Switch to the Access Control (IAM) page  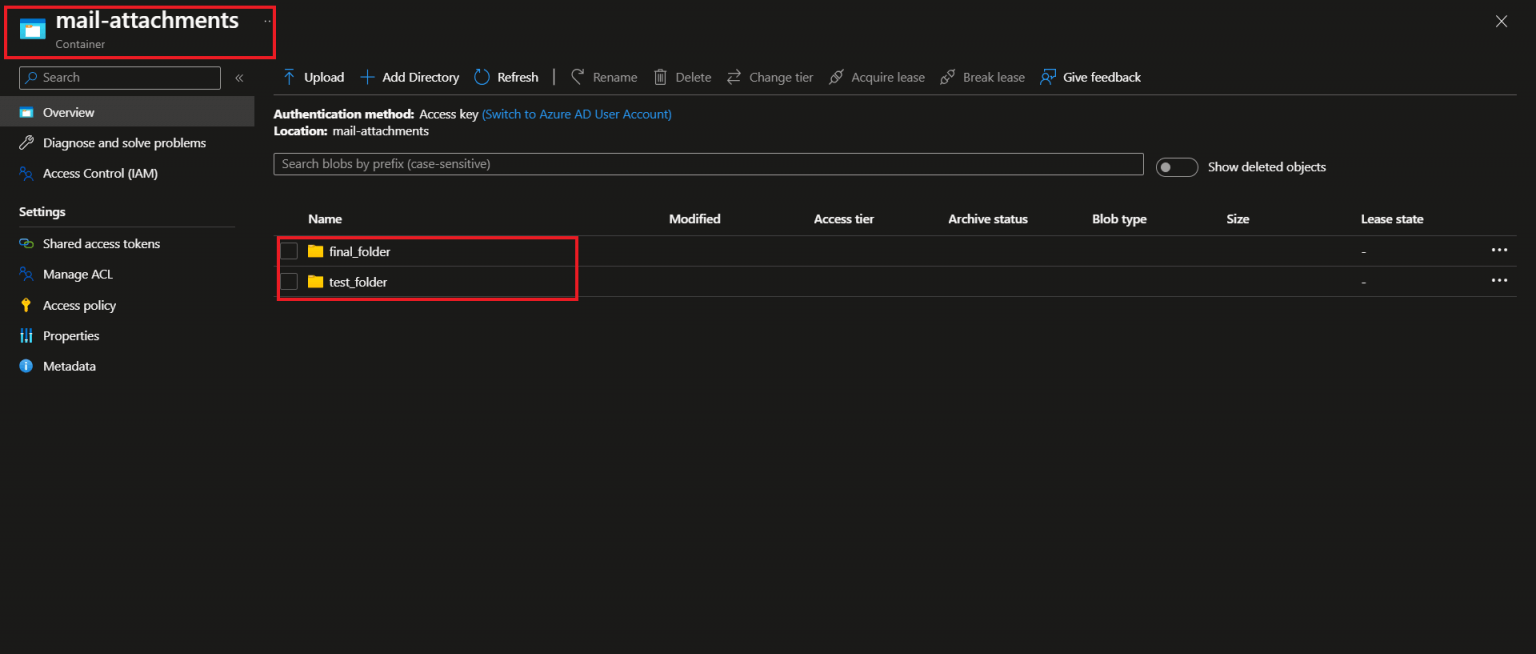pyautogui.click(x=99, y=173)
